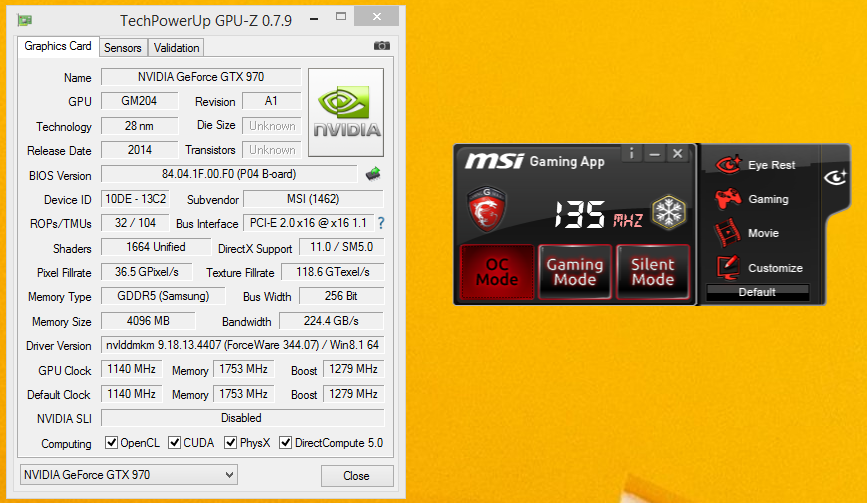
Task: Toggle the DirectCompute 5.0 checkbox
Action: click(285, 443)
